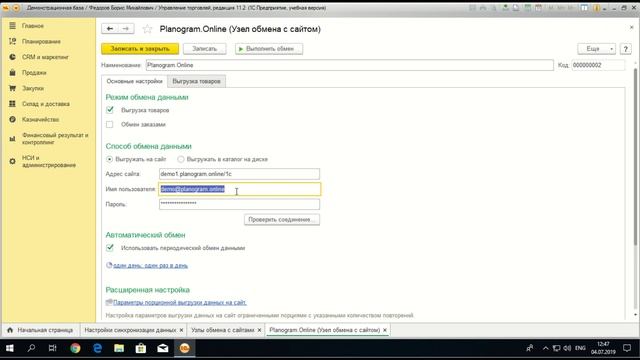Open Microsoft Store from taskbar
Viewport: 640px width, 360px height.
(141, 348)
